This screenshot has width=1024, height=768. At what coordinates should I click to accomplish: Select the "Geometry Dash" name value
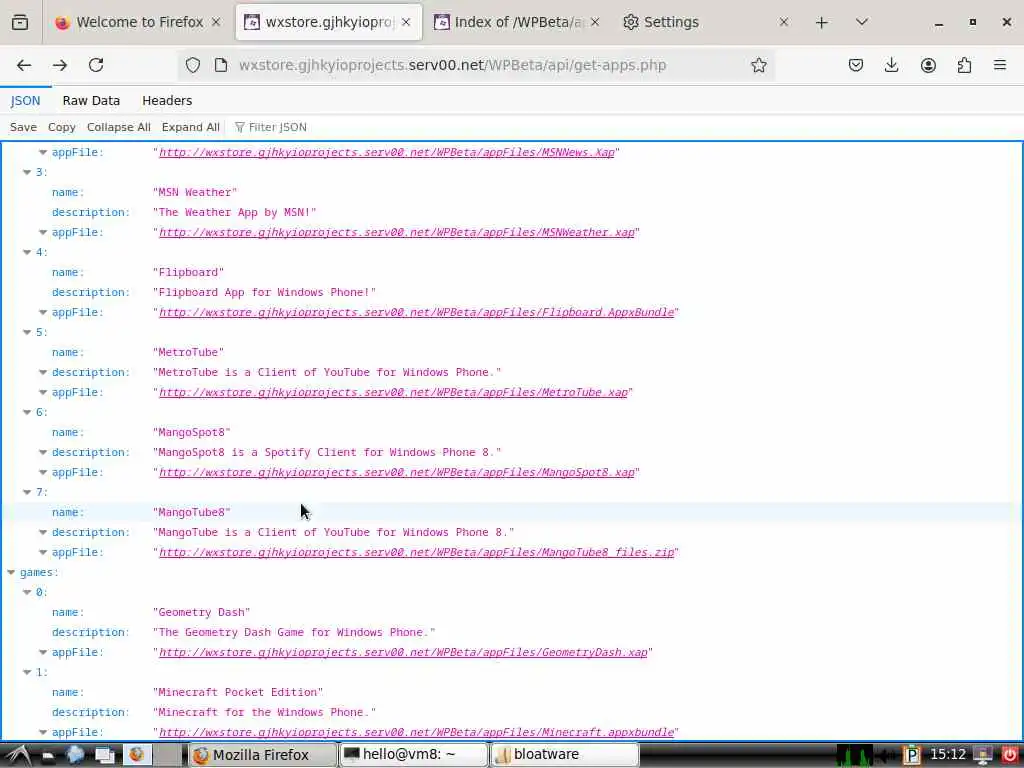pyautogui.click(x=201, y=612)
